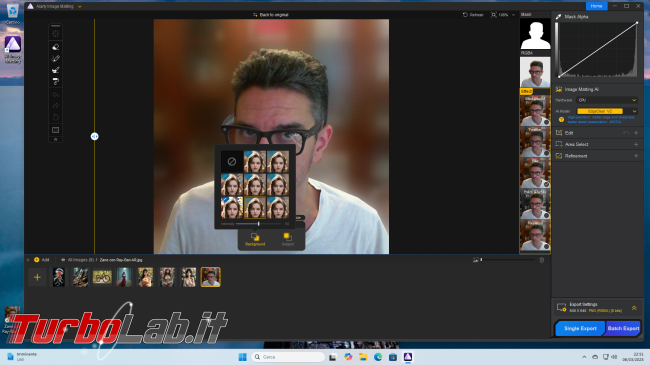This screenshot has height=365, width=650.
Task: Select the paint roller Burn tool
Action: pos(56,81)
